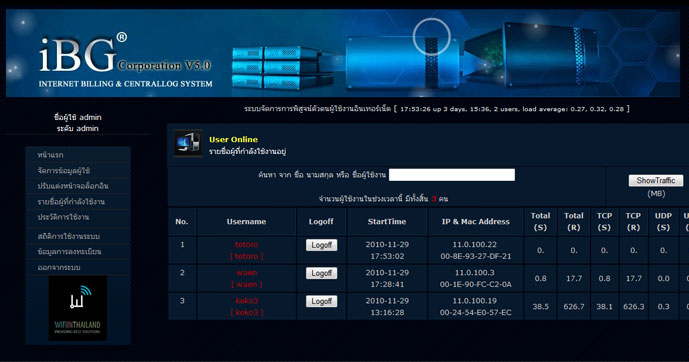Click the Total (R) column header
The image size is (689, 362).
coord(574,222)
